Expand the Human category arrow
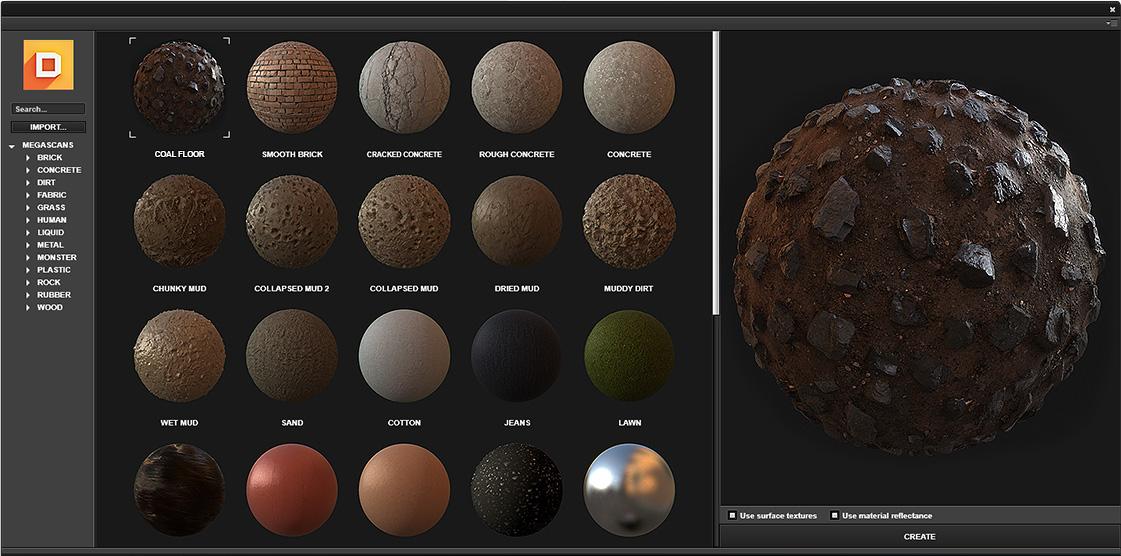The width and height of the screenshot is (1121, 556). pyautogui.click(x=28, y=220)
